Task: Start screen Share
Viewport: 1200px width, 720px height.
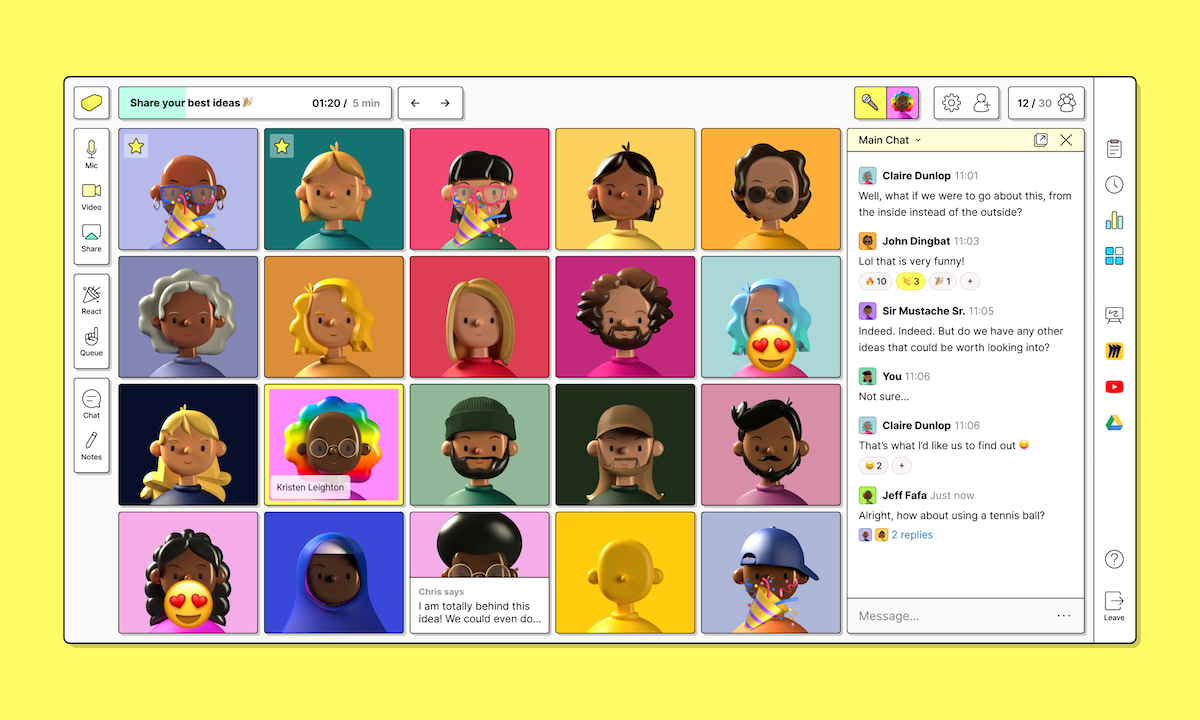Action: point(91,240)
